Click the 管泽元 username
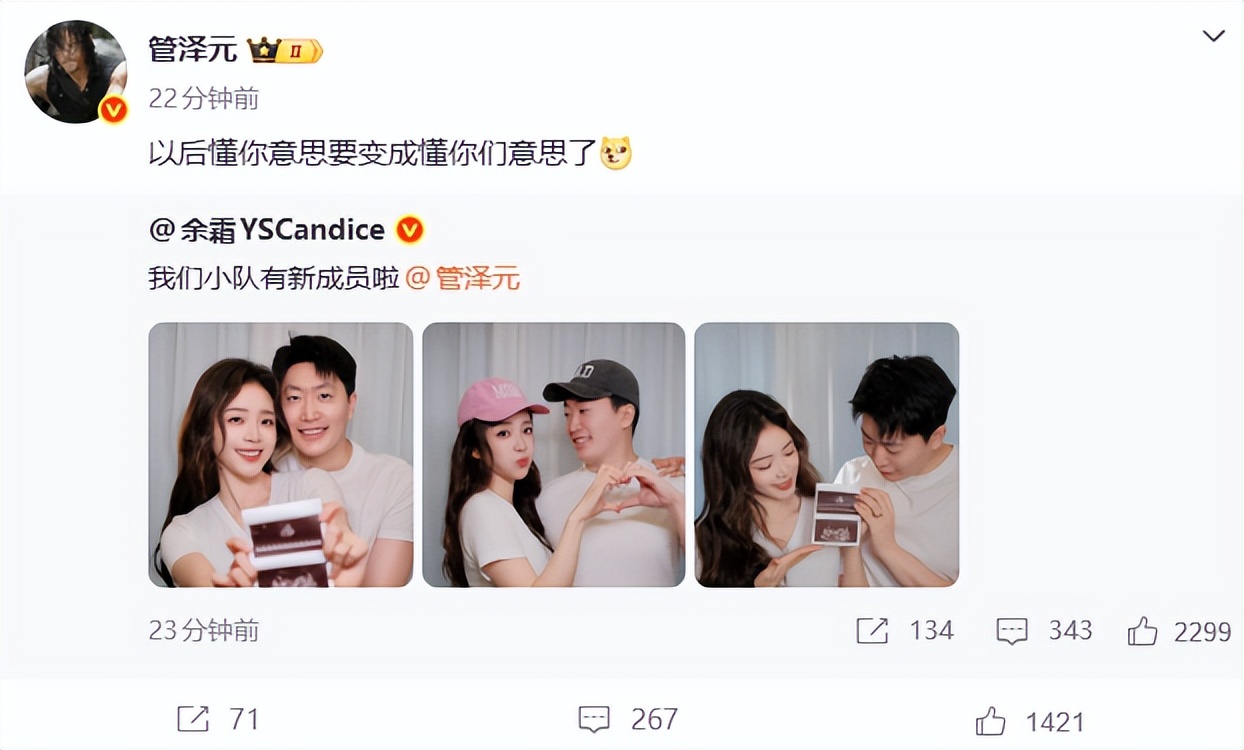This screenshot has height=750, width=1244. [192, 49]
